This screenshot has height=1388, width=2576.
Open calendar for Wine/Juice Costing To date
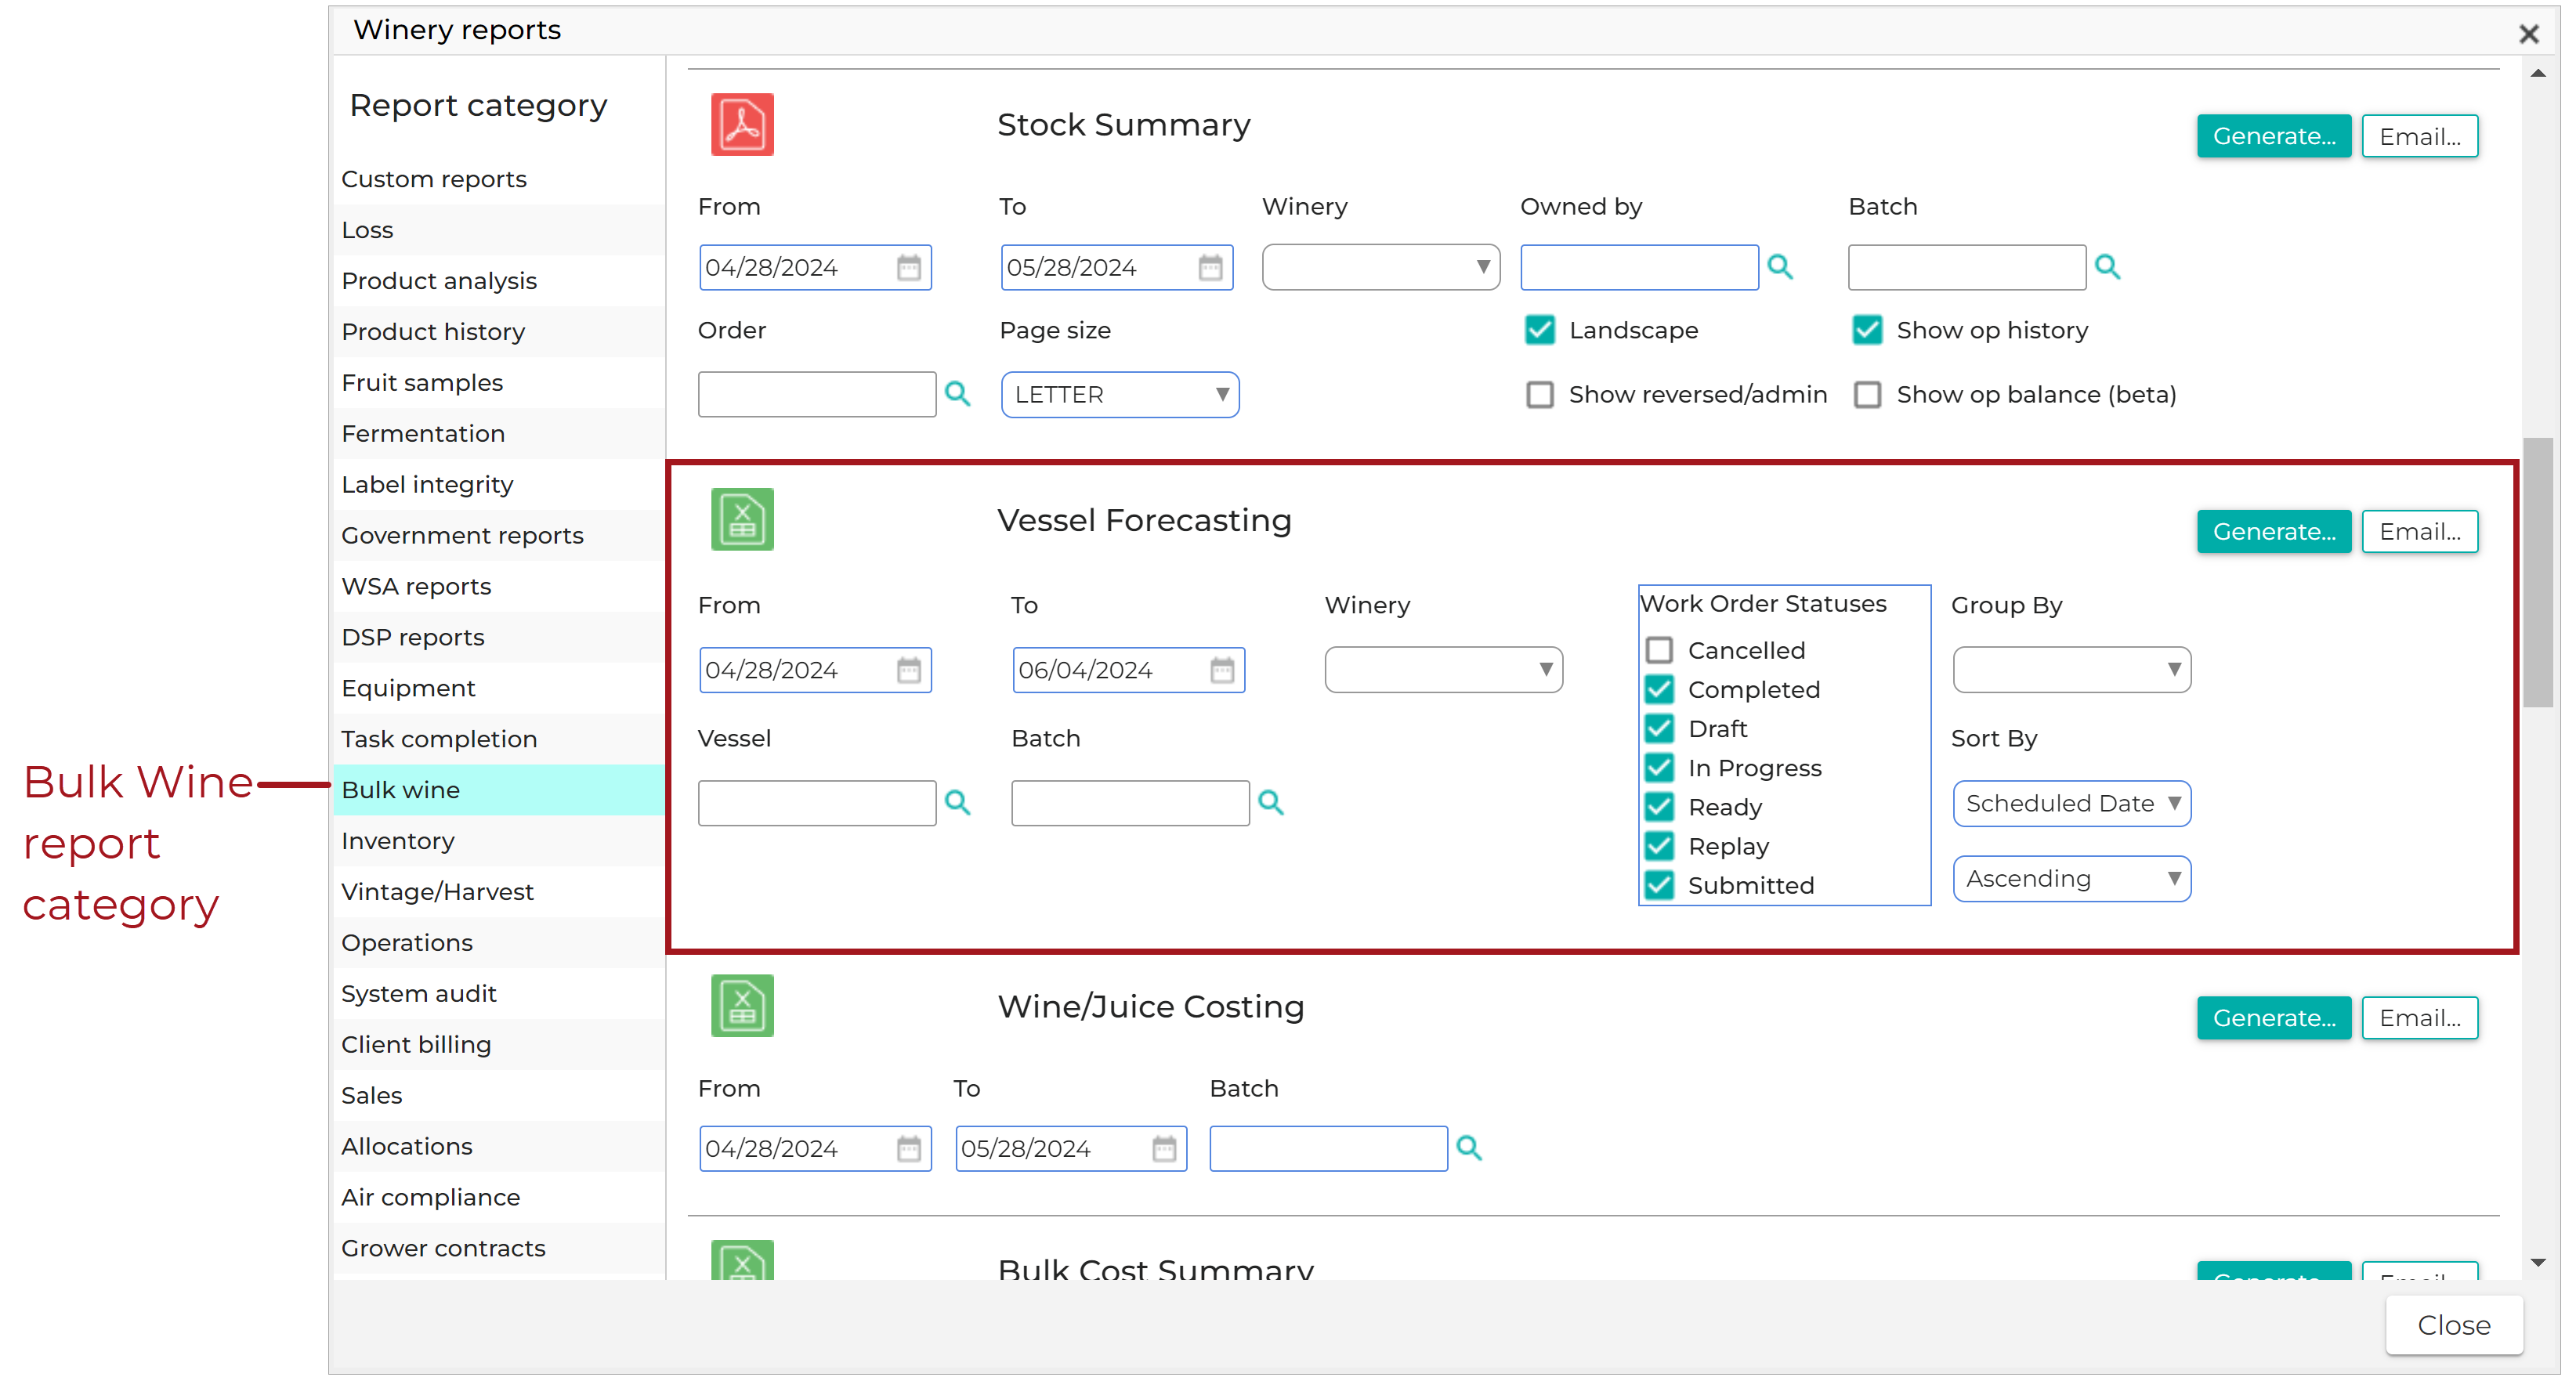click(1164, 1149)
